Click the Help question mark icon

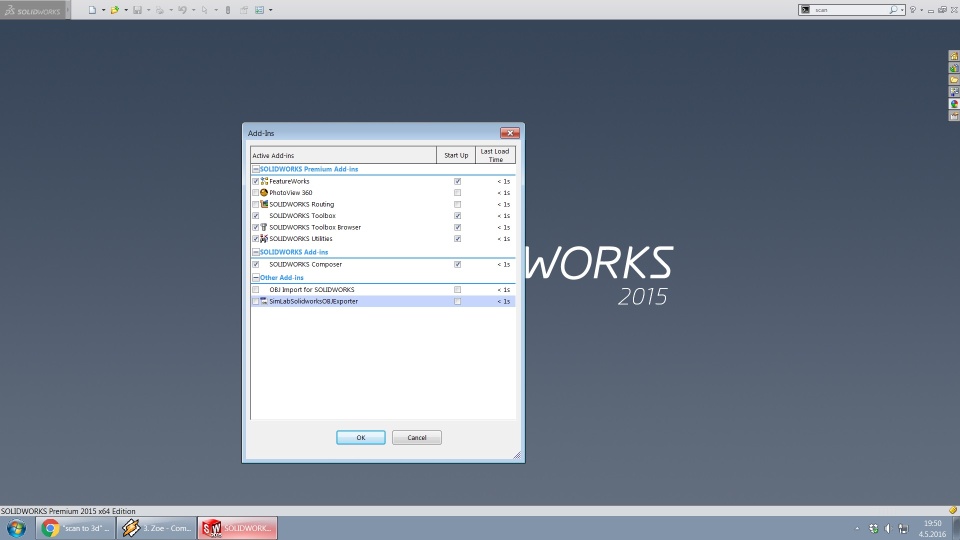913,10
